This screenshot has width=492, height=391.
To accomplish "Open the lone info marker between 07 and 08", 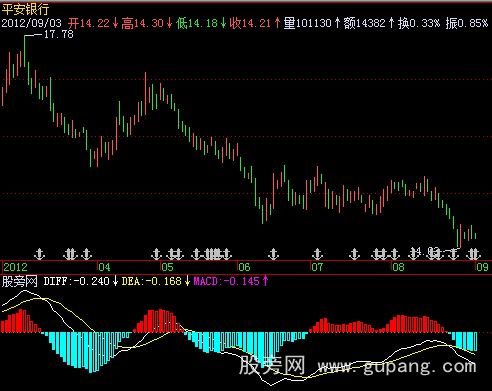I will 354,254.
